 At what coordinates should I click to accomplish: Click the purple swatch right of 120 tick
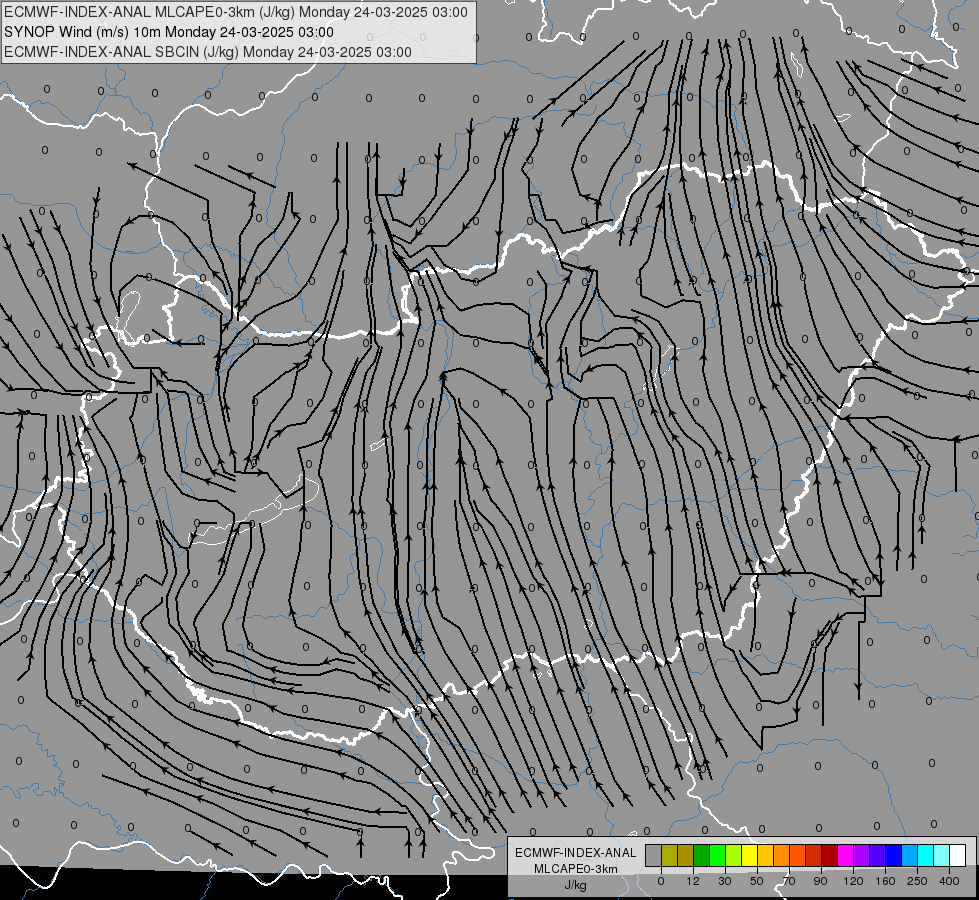tap(862, 856)
